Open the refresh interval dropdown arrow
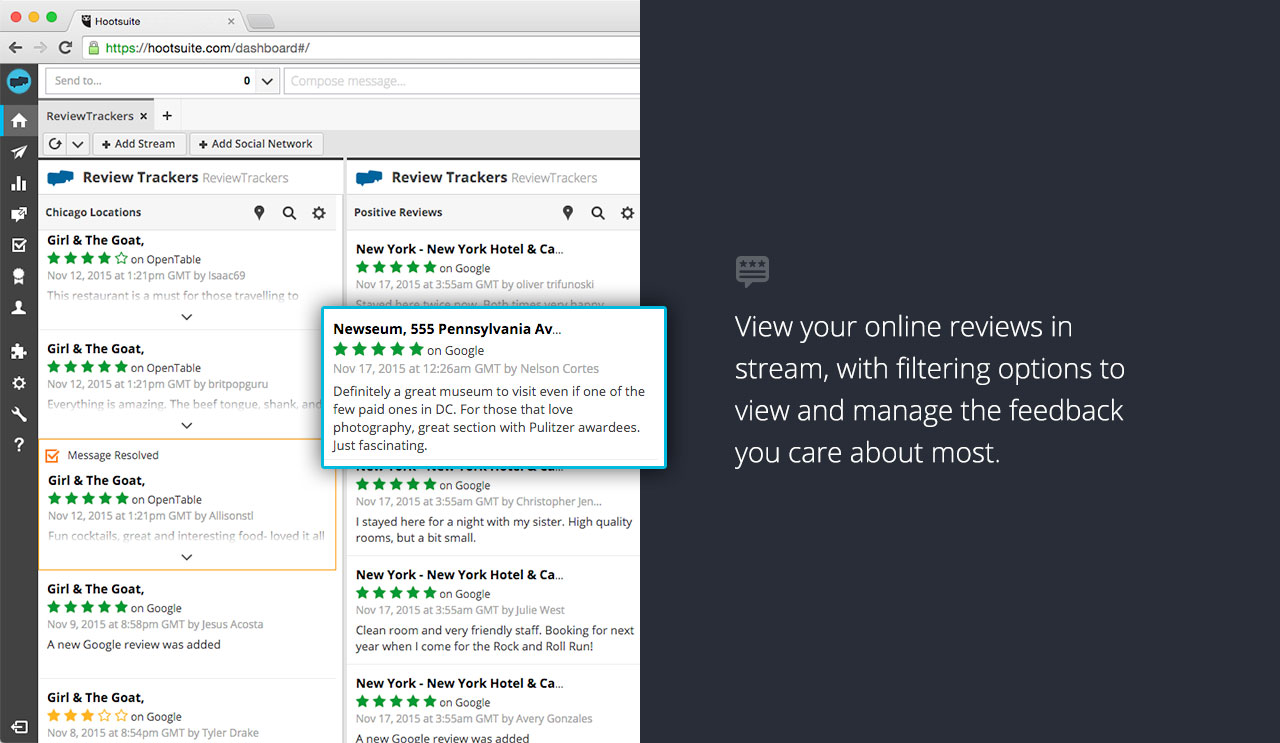Image resolution: width=1280 pixels, height=743 pixels. 78,144
